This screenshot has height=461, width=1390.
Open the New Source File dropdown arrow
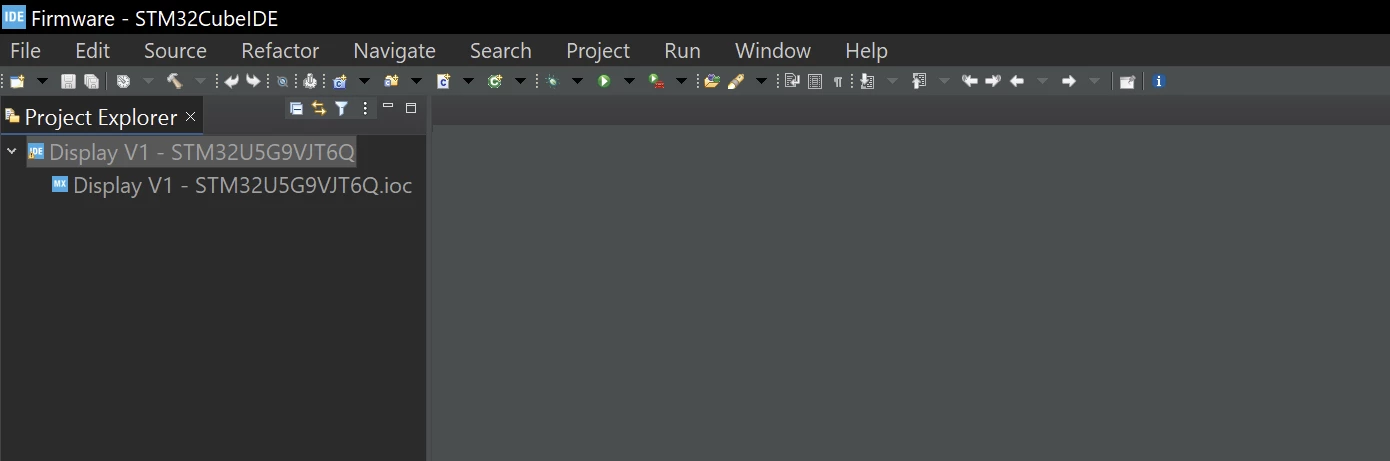click(x=468, y=81)
